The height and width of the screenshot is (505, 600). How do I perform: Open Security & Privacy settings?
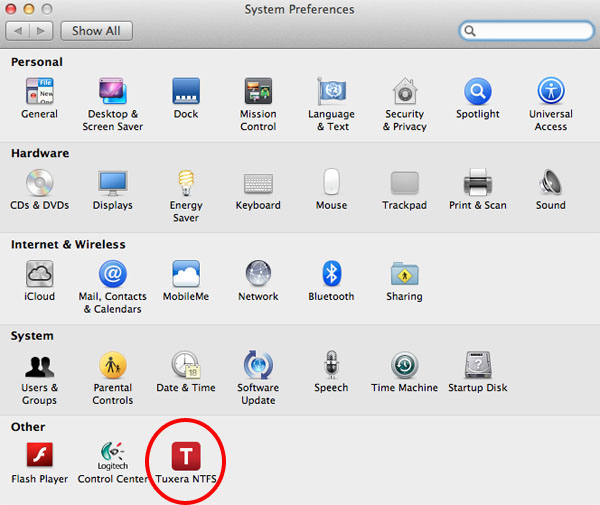(x=404, y=92)
